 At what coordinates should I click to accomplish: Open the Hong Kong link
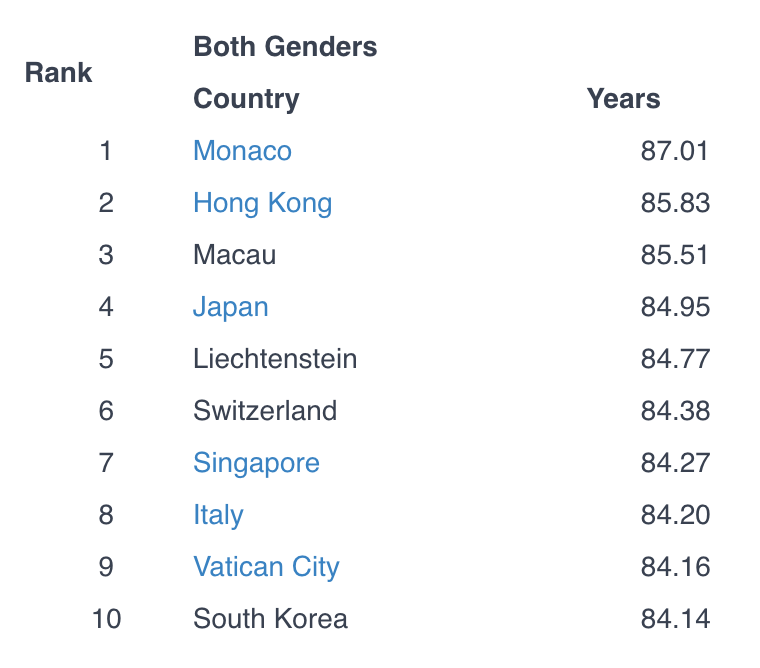(263, 203)
